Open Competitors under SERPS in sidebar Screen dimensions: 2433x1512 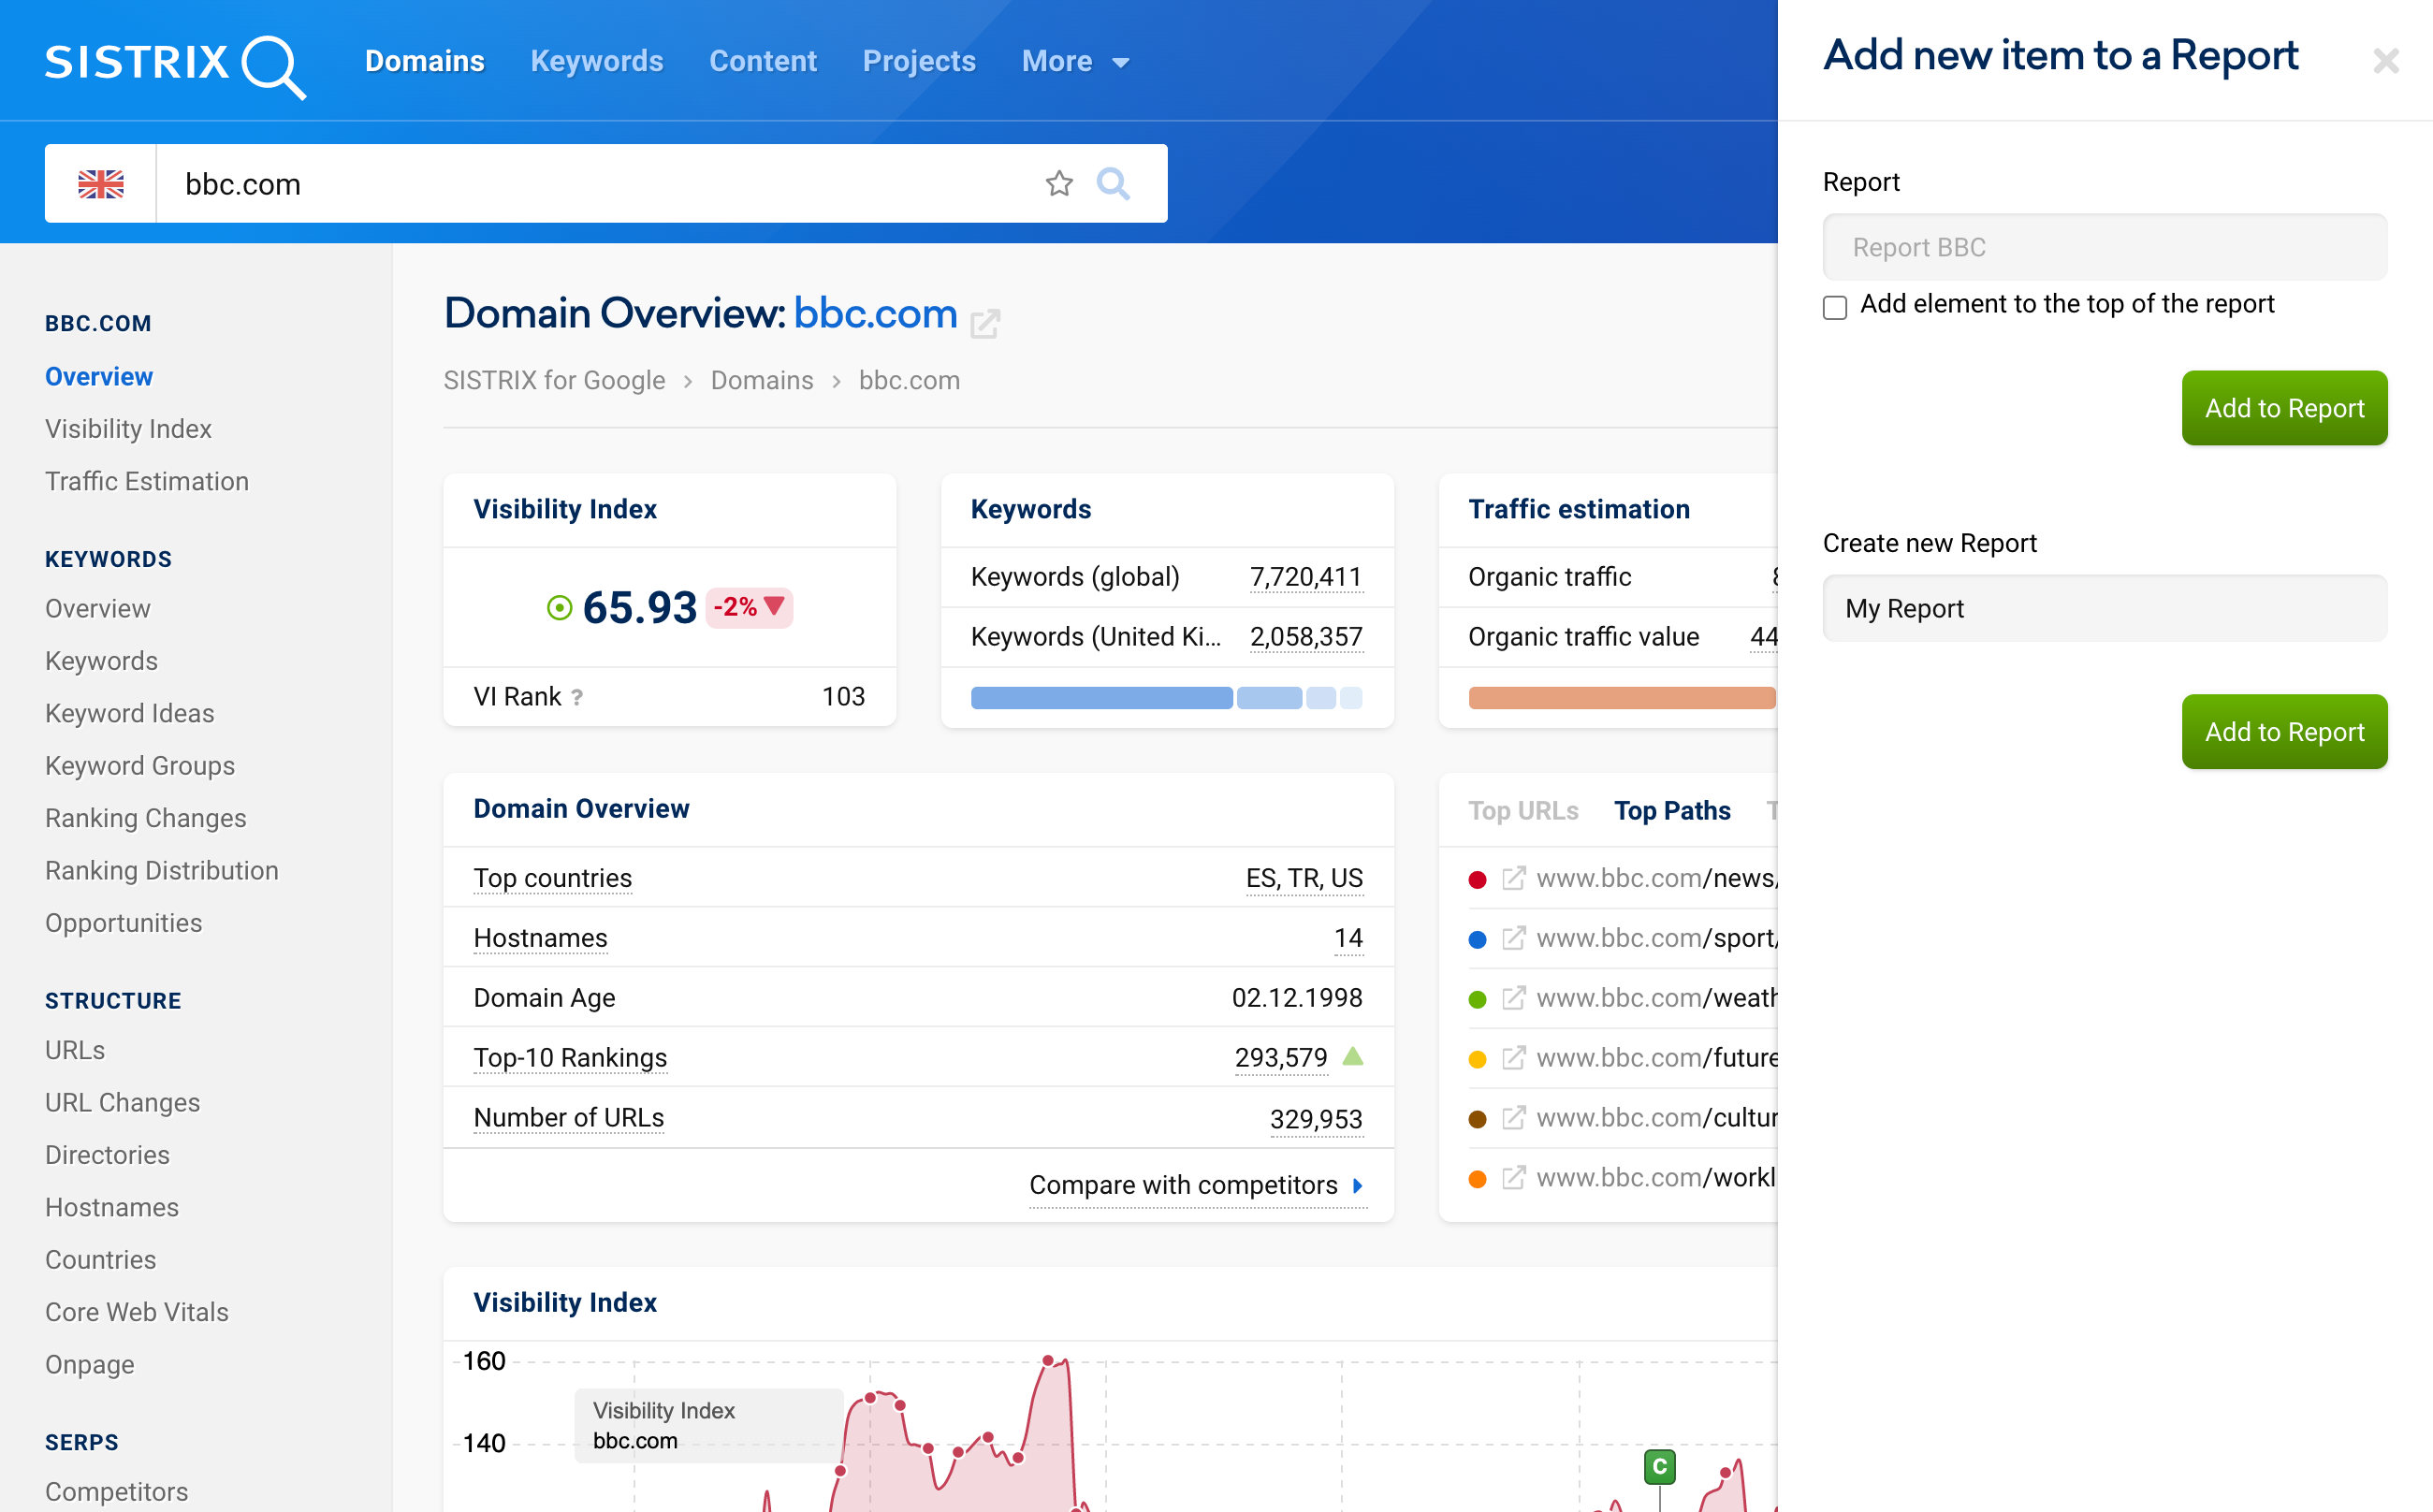117,1491
